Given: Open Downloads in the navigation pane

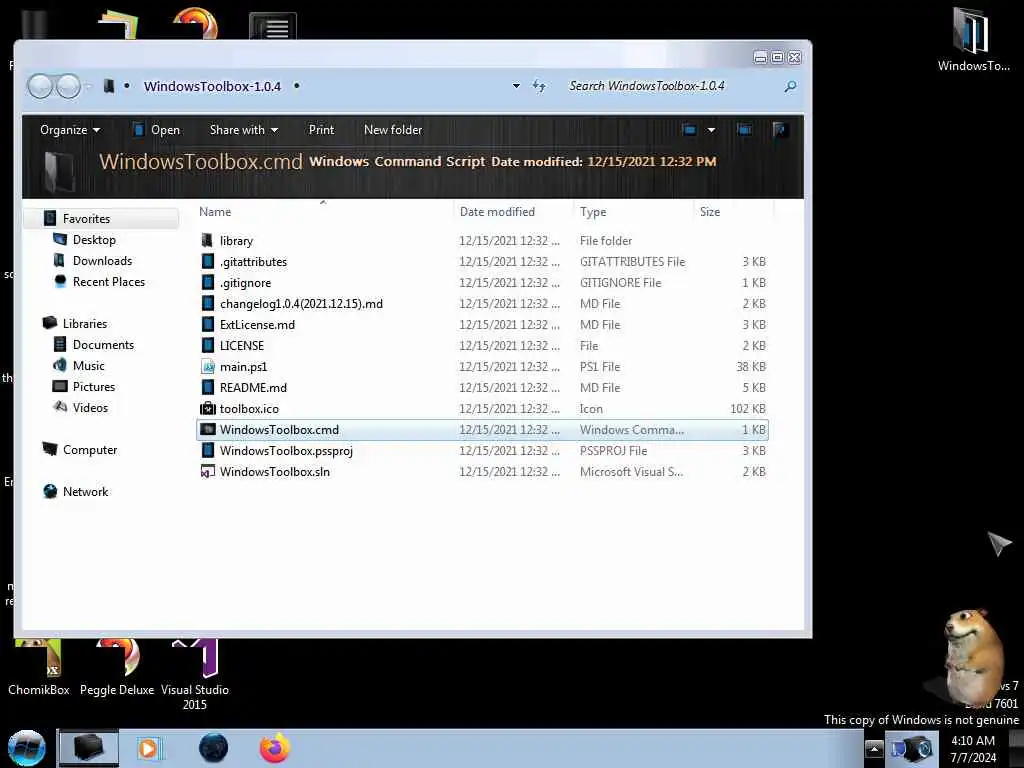Looking at the screenshot, I should (x=103, y=261).
